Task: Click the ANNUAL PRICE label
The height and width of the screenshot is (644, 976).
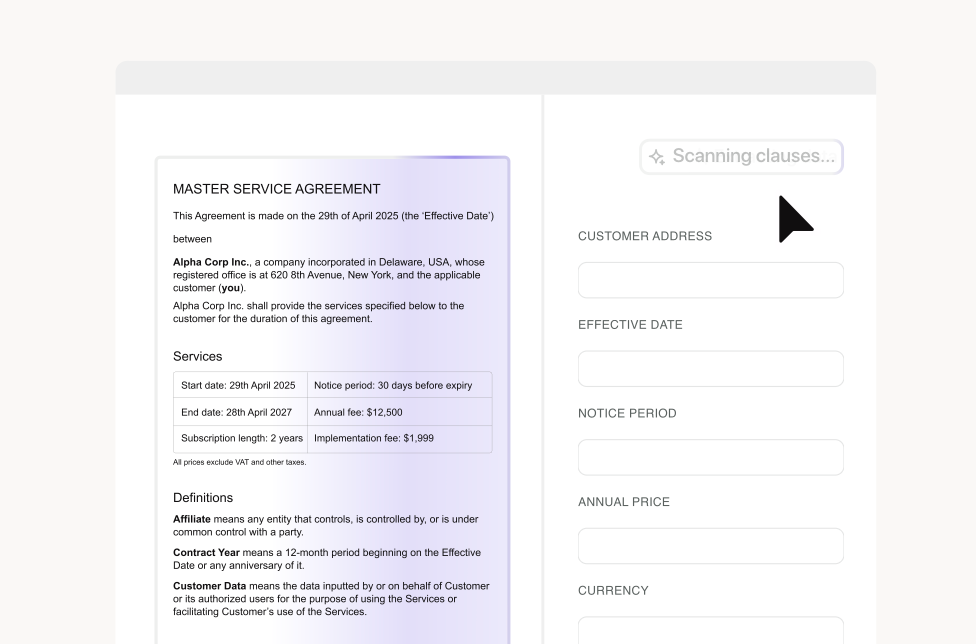Action: [624, 502]
